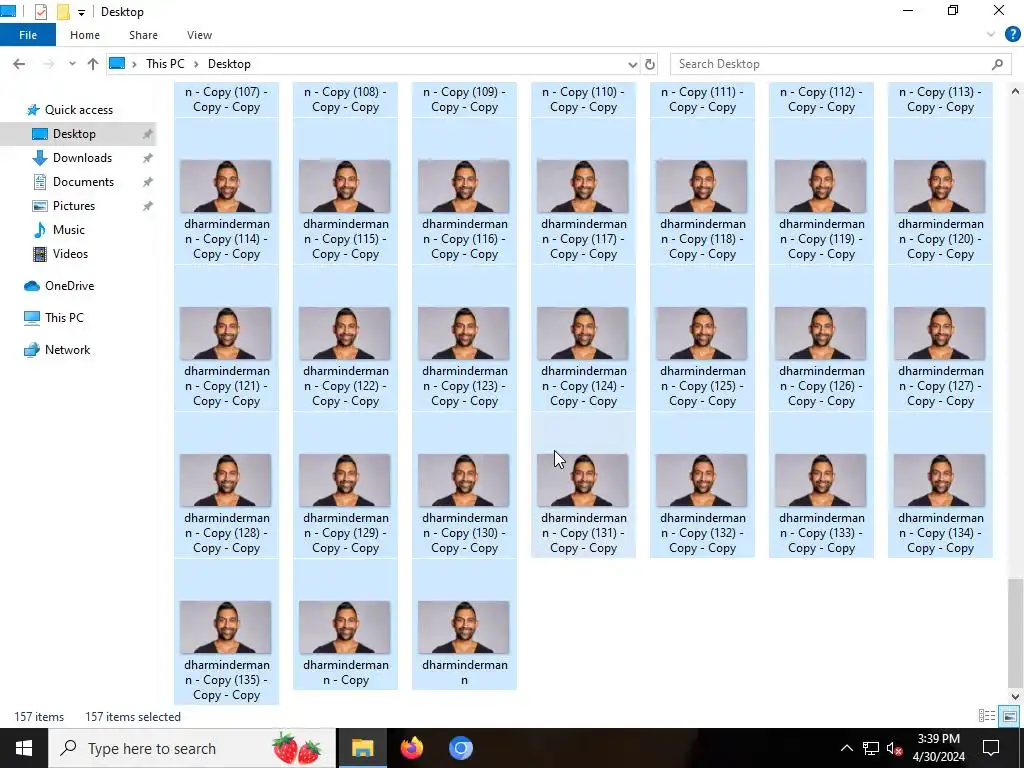1024x768 pixels.
Task: Refresh the Desktop folder view
Action: [x=650, y=64]
